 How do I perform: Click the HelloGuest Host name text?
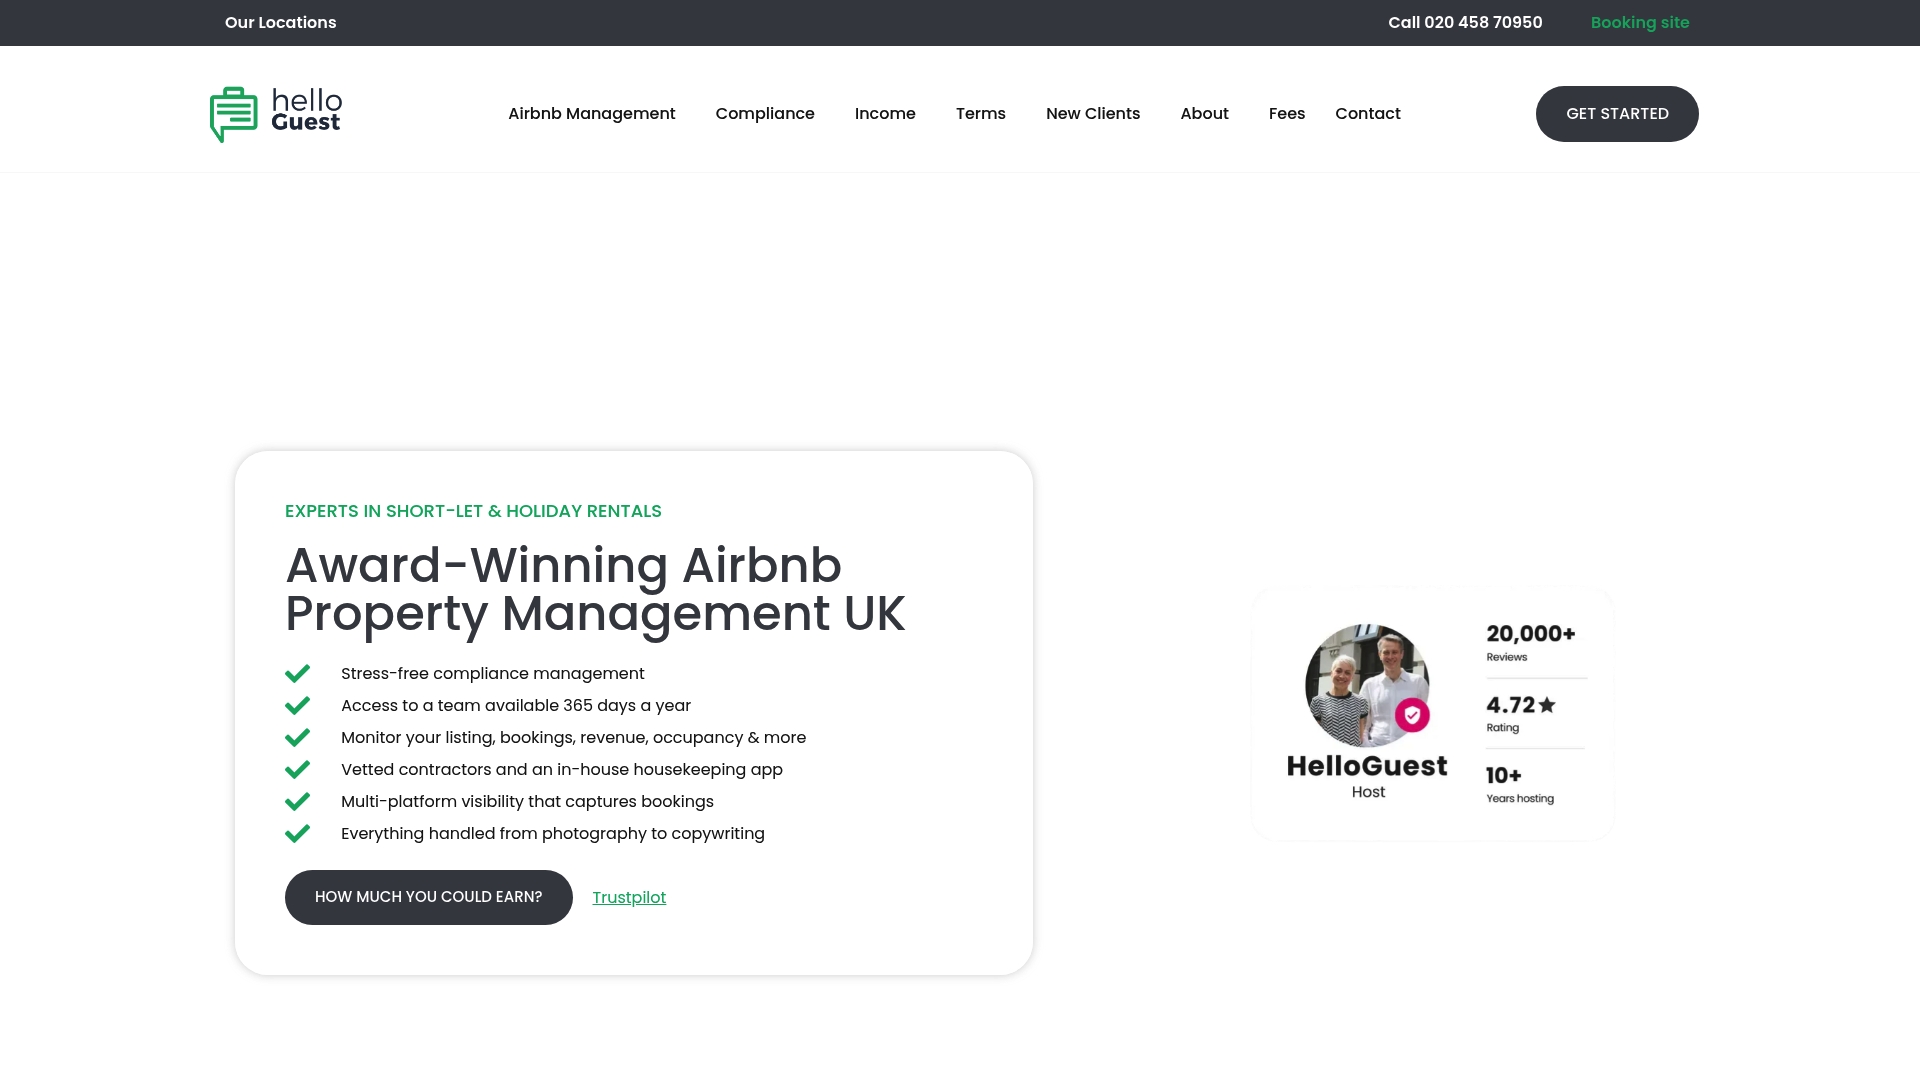1367,776
